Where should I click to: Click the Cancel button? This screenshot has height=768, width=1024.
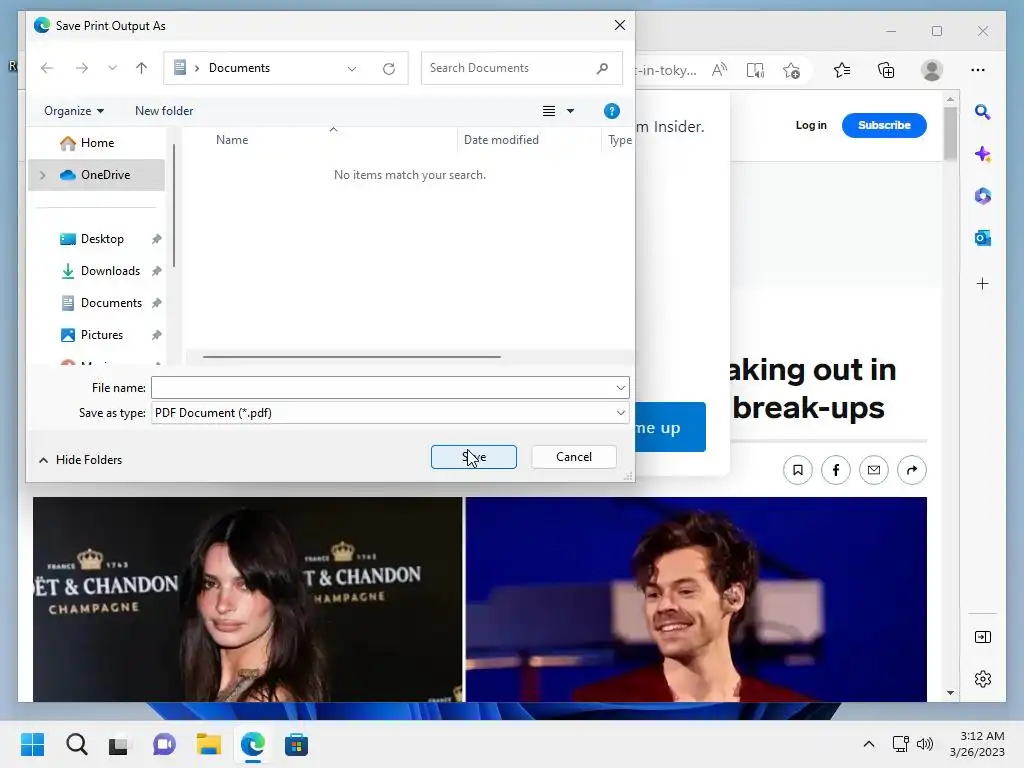coord(574,457)
